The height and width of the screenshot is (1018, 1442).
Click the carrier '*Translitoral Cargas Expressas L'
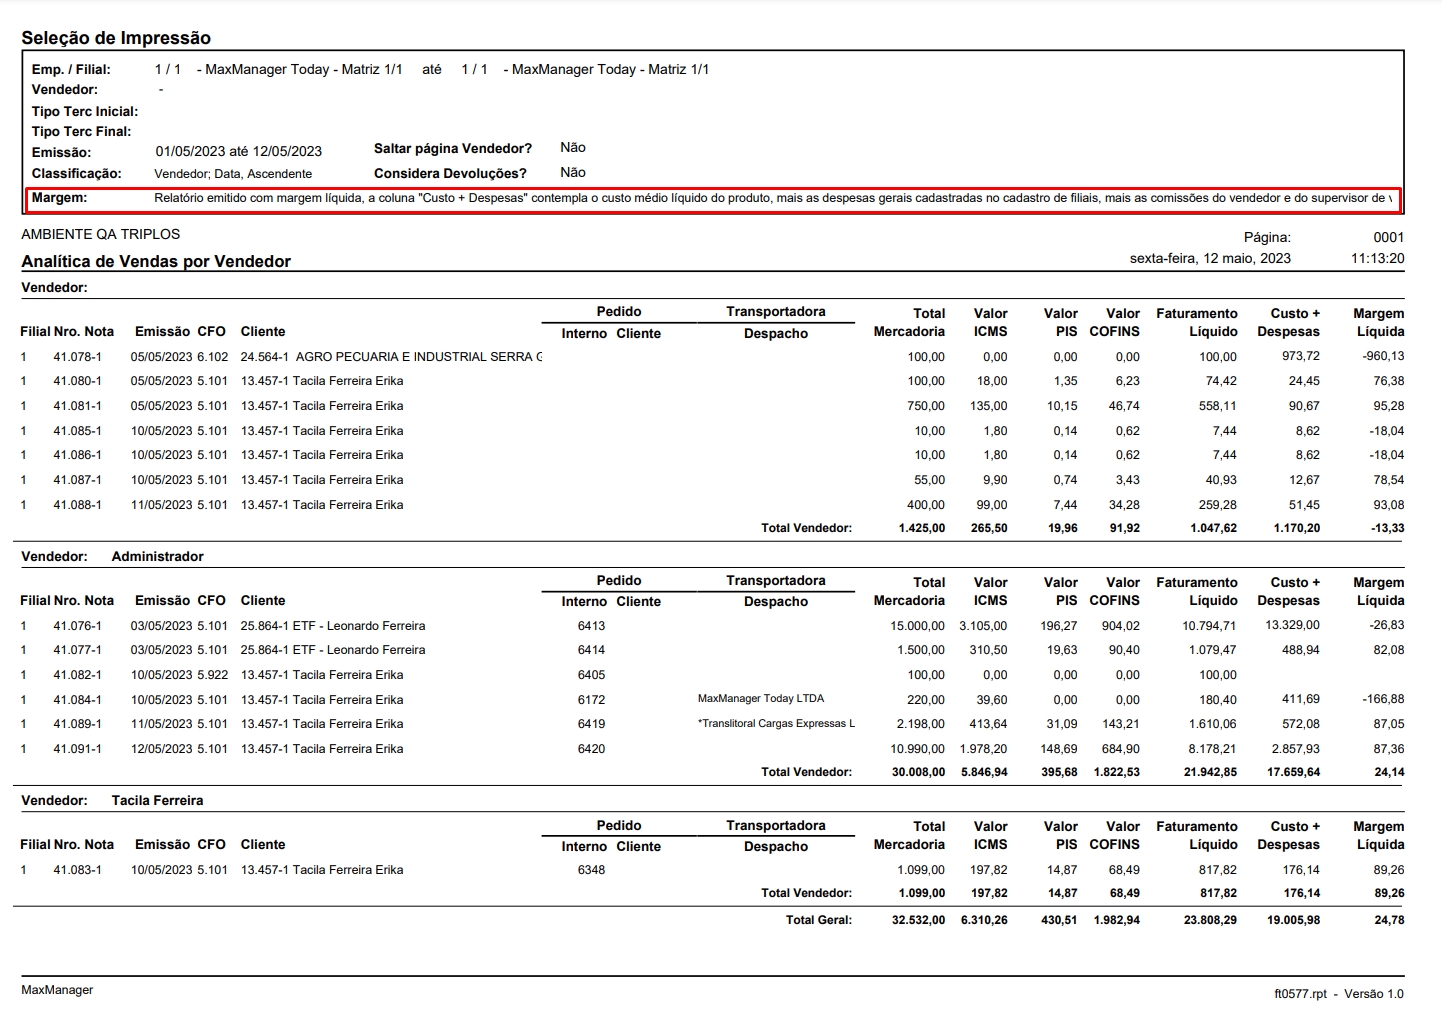(776, 724)
